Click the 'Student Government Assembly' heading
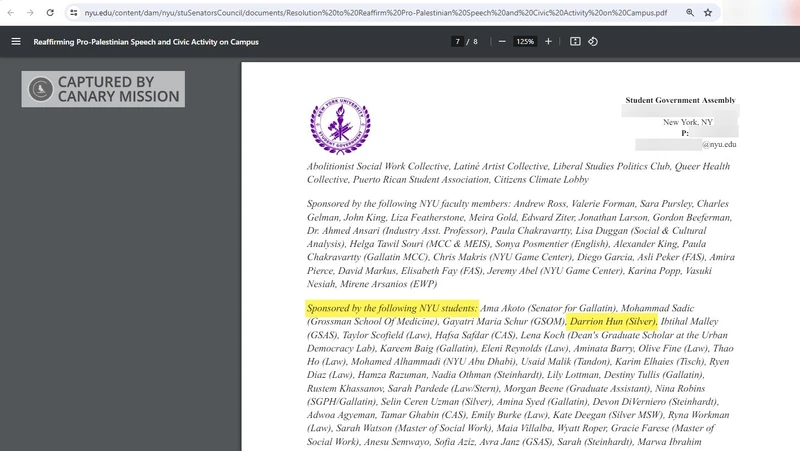Image resolution: width=800 pixels, height=451 pixels. (x=680, y=100)
